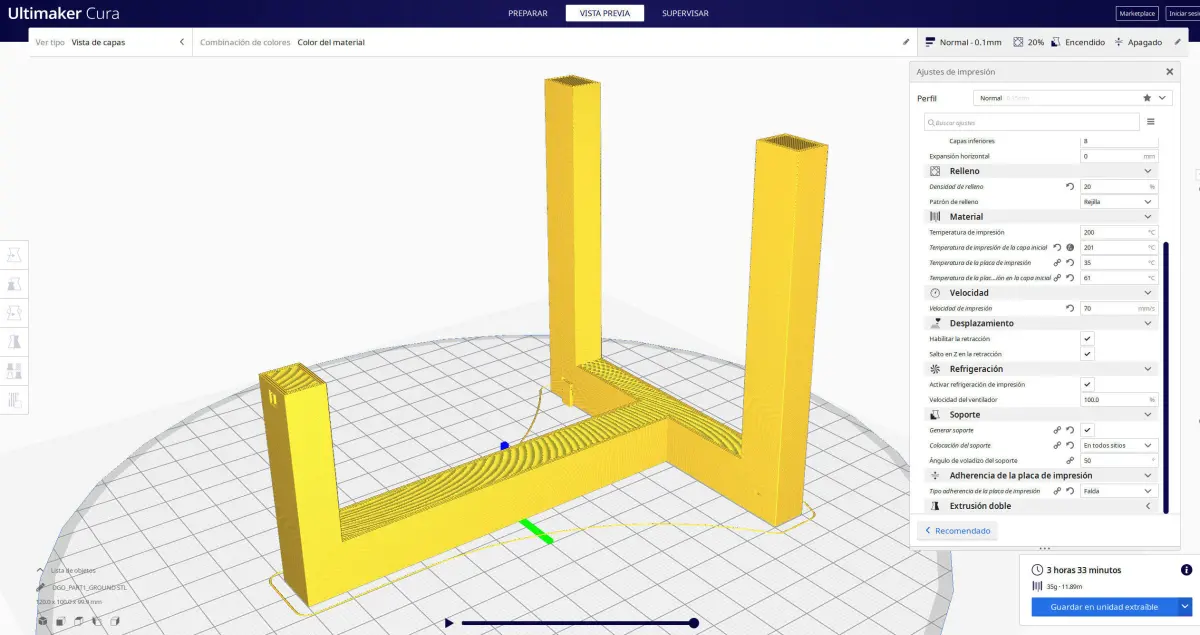Select the Support Blocker tool

coord(14,401)
